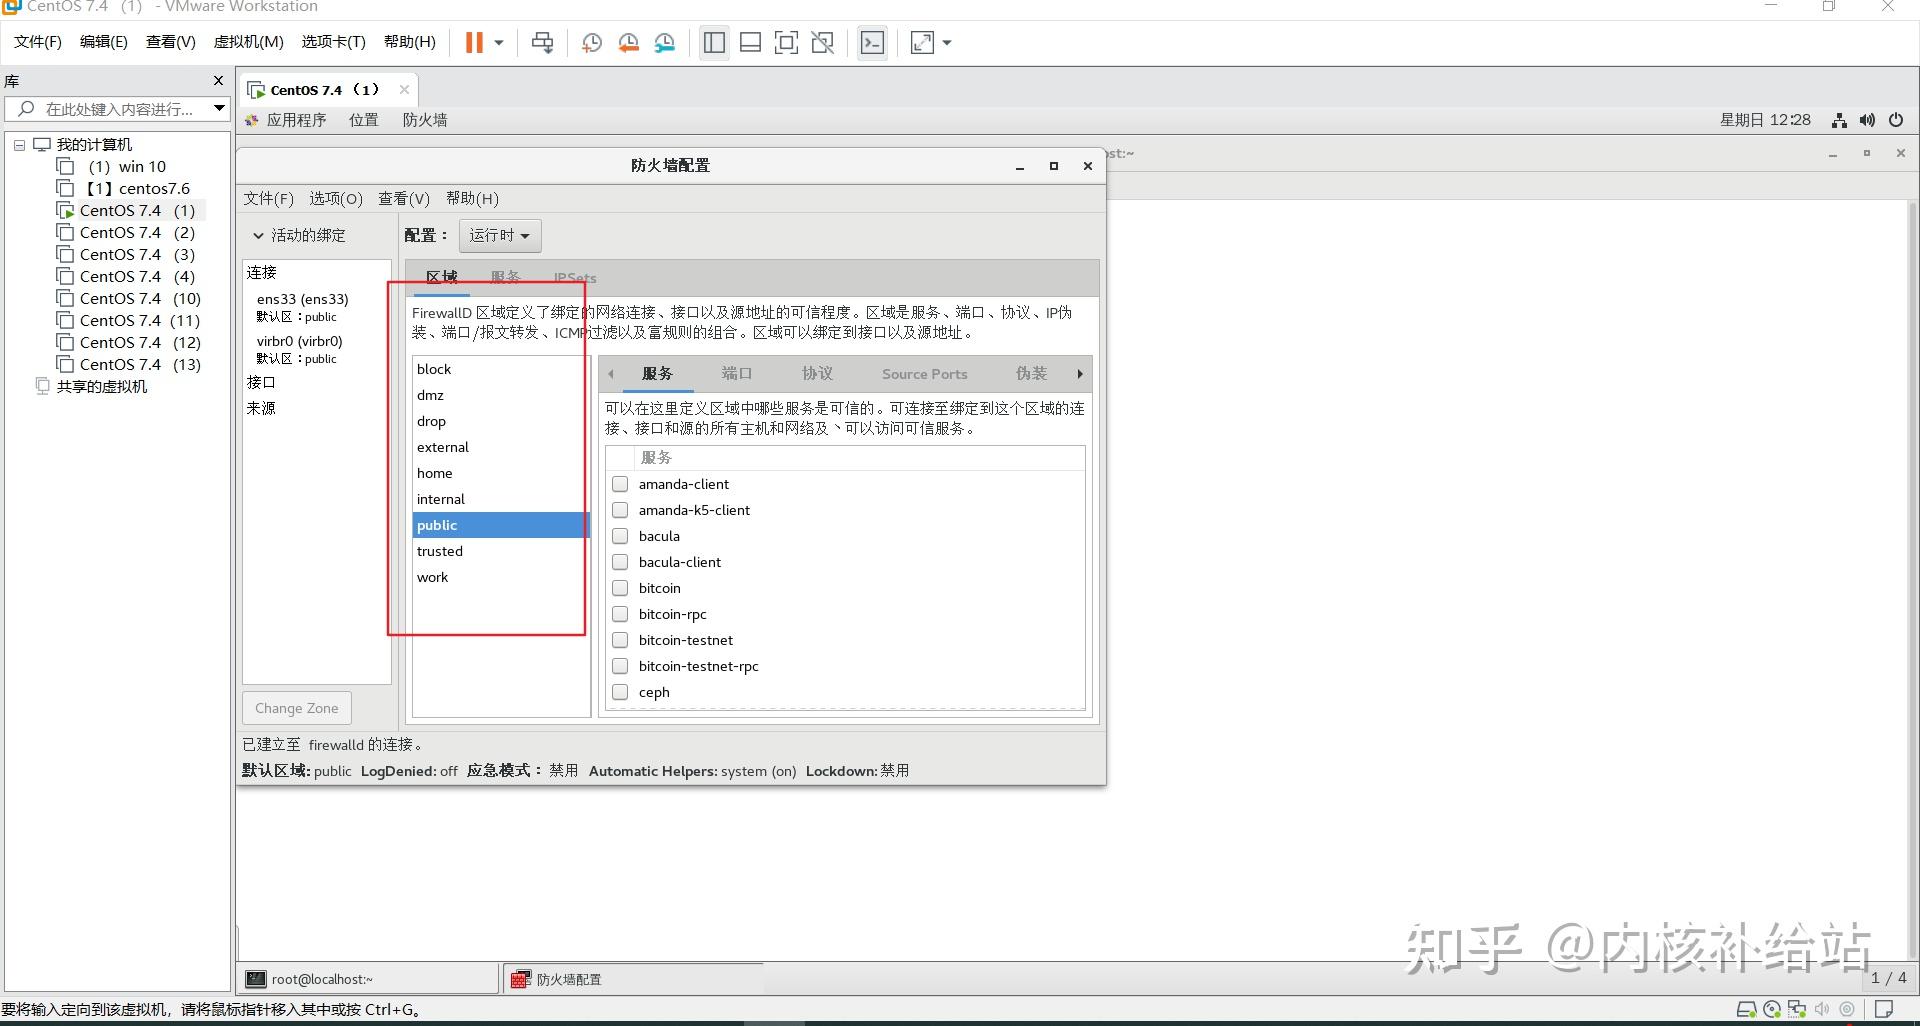The width and height of the screenshot is (1920, 1026).
Task: Select the work zone
Action: (x=501, y=577)
